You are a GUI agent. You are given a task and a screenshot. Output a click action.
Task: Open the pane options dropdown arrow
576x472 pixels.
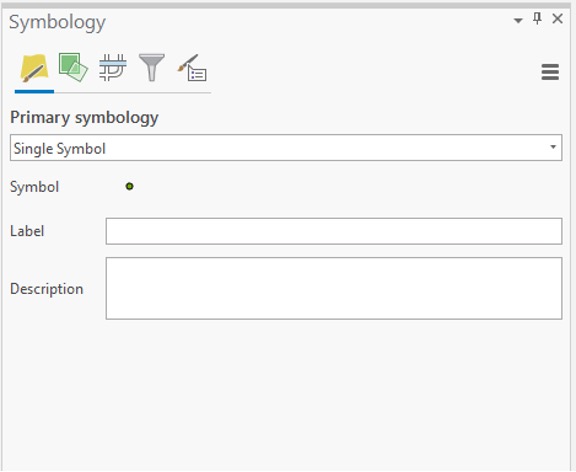point(518,21)
